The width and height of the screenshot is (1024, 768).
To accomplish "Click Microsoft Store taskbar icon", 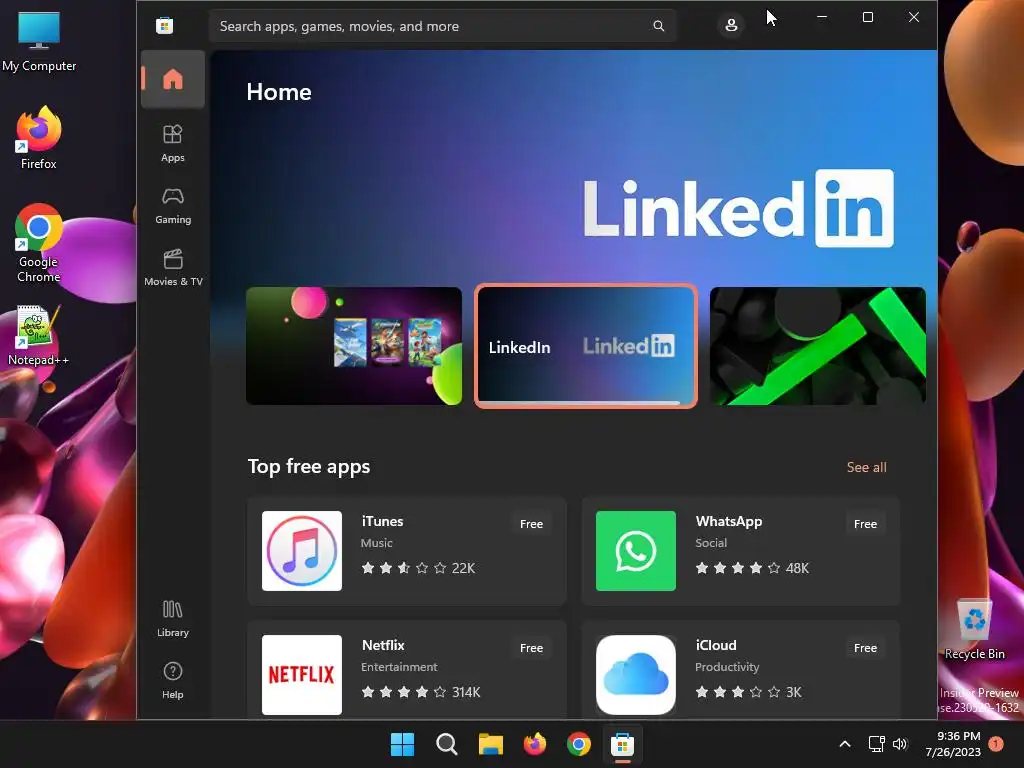I will 622,744.
